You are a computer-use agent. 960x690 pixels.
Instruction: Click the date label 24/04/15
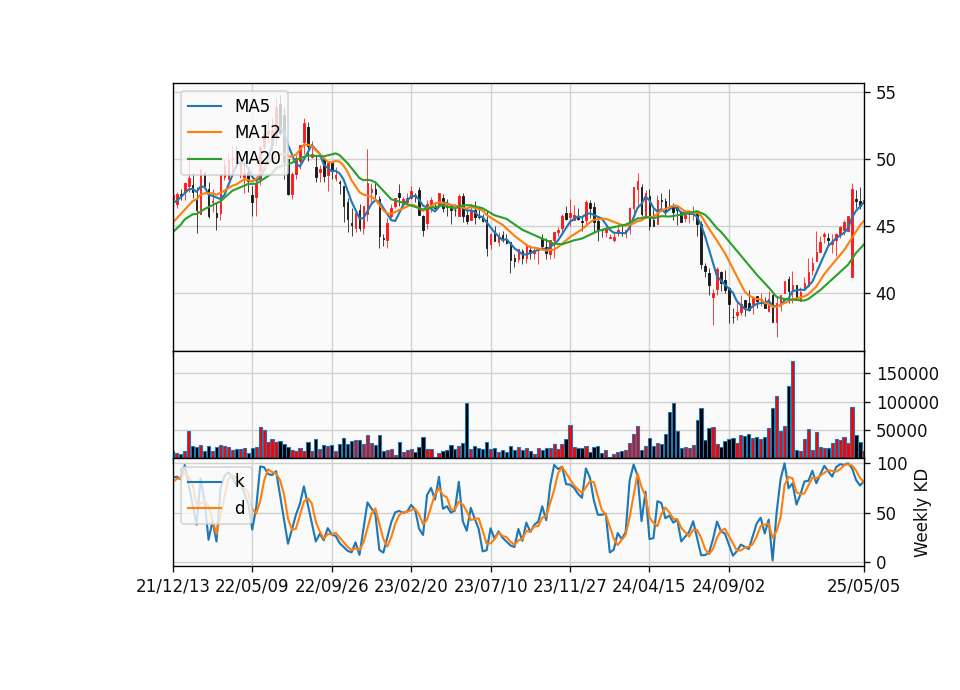click(x=649, y=586)
